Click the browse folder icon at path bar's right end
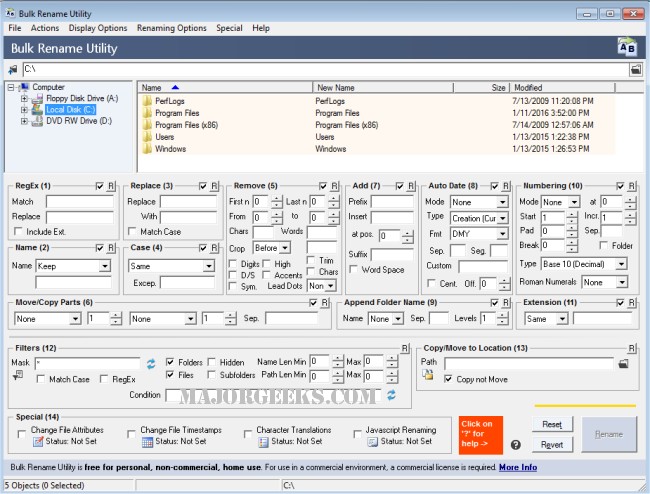 [635, 70]
